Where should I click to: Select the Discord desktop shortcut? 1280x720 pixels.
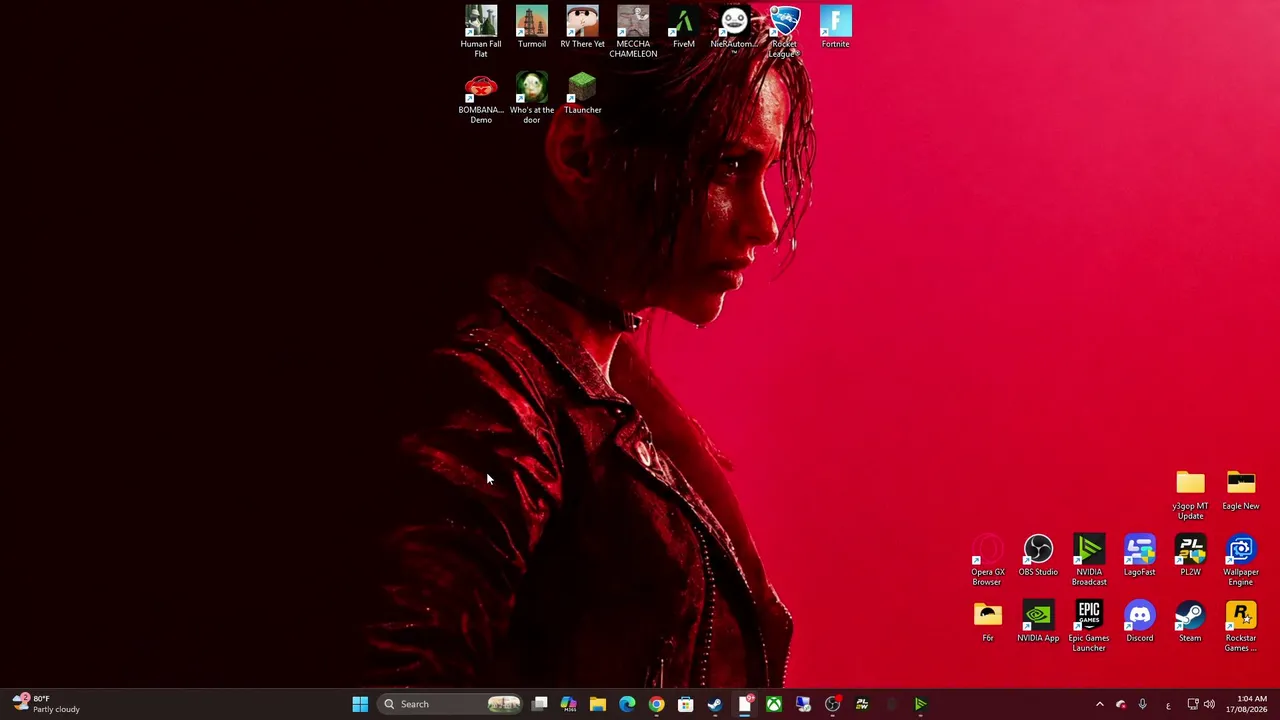coord(1140,621)
